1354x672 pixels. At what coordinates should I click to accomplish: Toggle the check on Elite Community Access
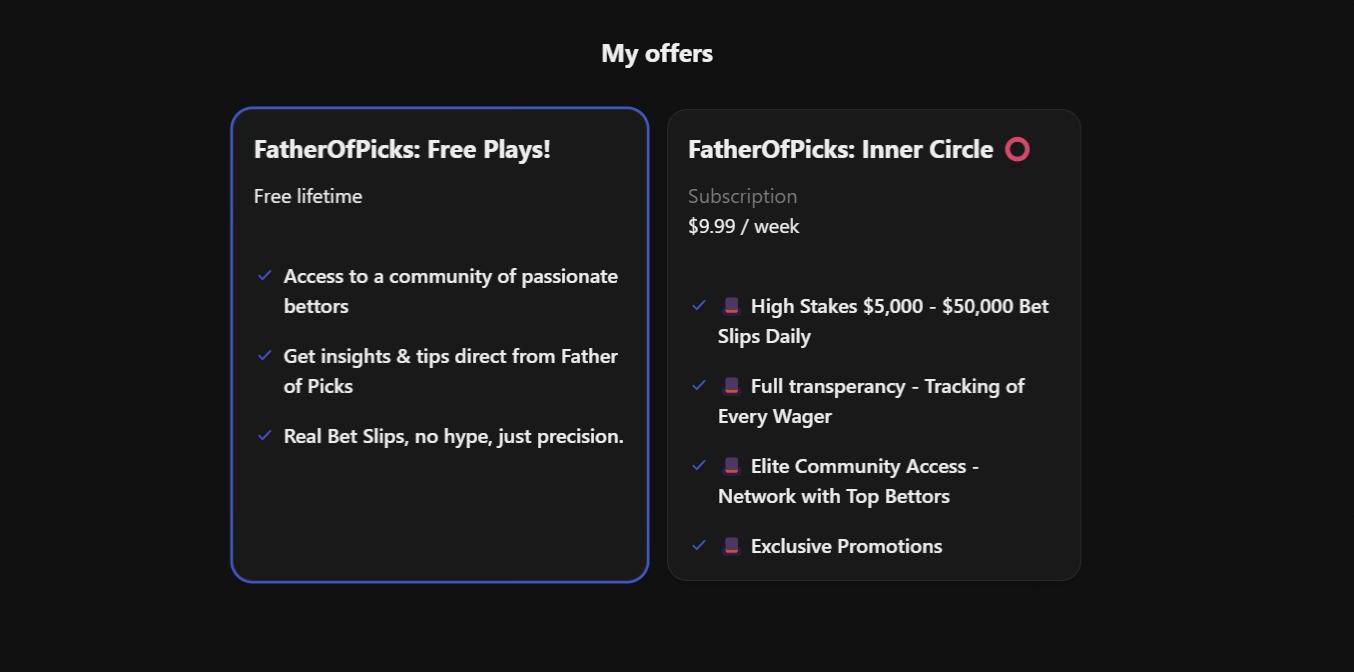699,464
